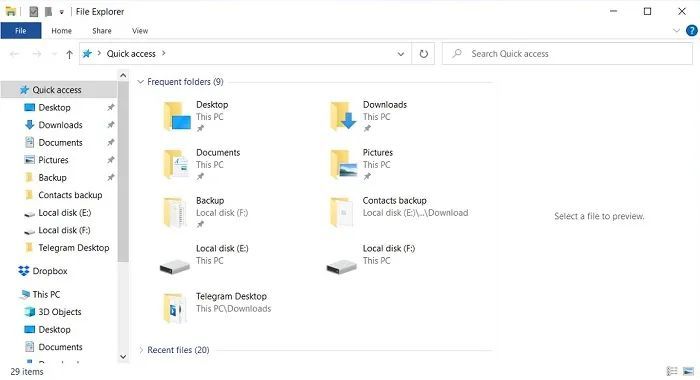Open the Share ribbon tab
The height and width of the screenshot is (380, 700).
click(x=102, y=31)
